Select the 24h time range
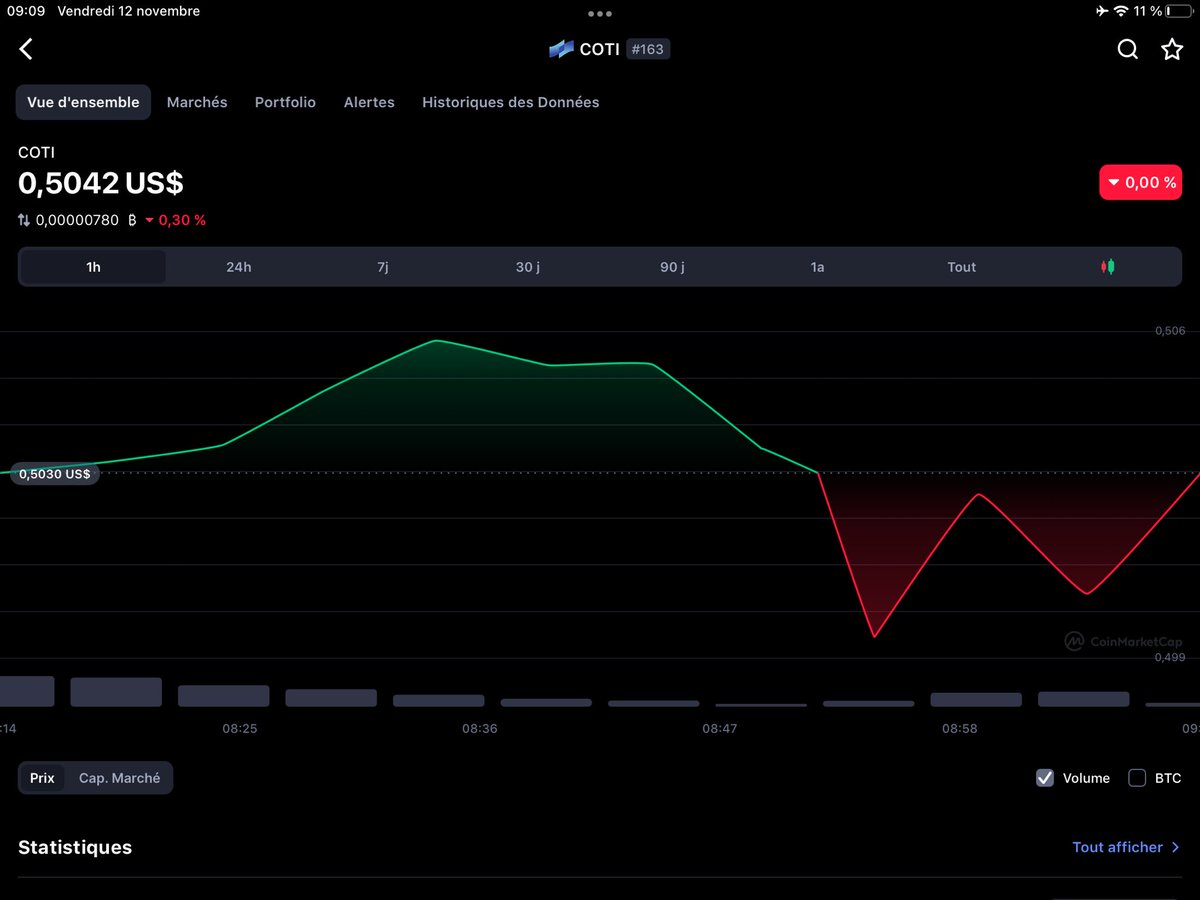 click(239, 267)
